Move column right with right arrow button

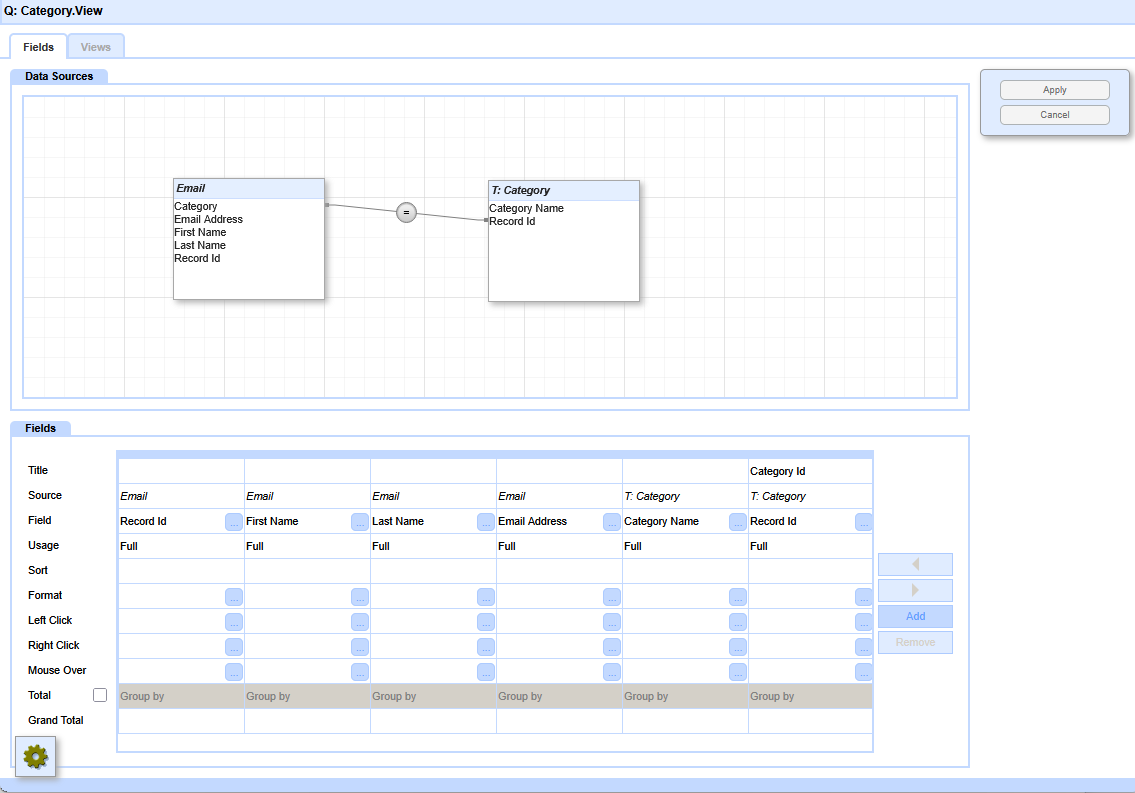(915, 590)
